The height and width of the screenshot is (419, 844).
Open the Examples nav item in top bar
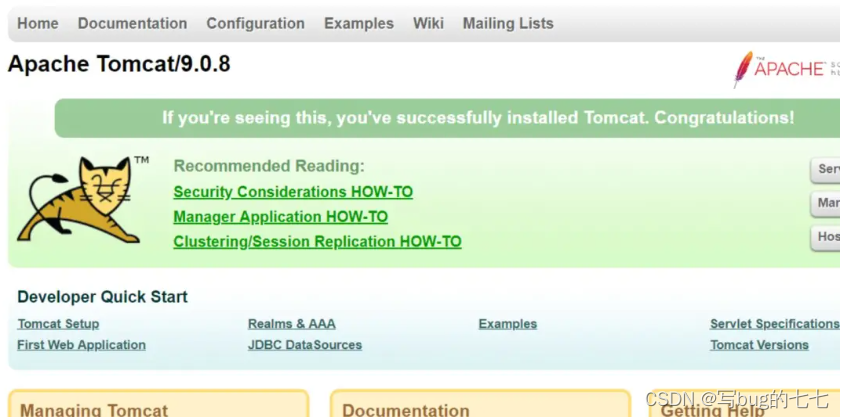pyautogui.click(x=359, y=24)
